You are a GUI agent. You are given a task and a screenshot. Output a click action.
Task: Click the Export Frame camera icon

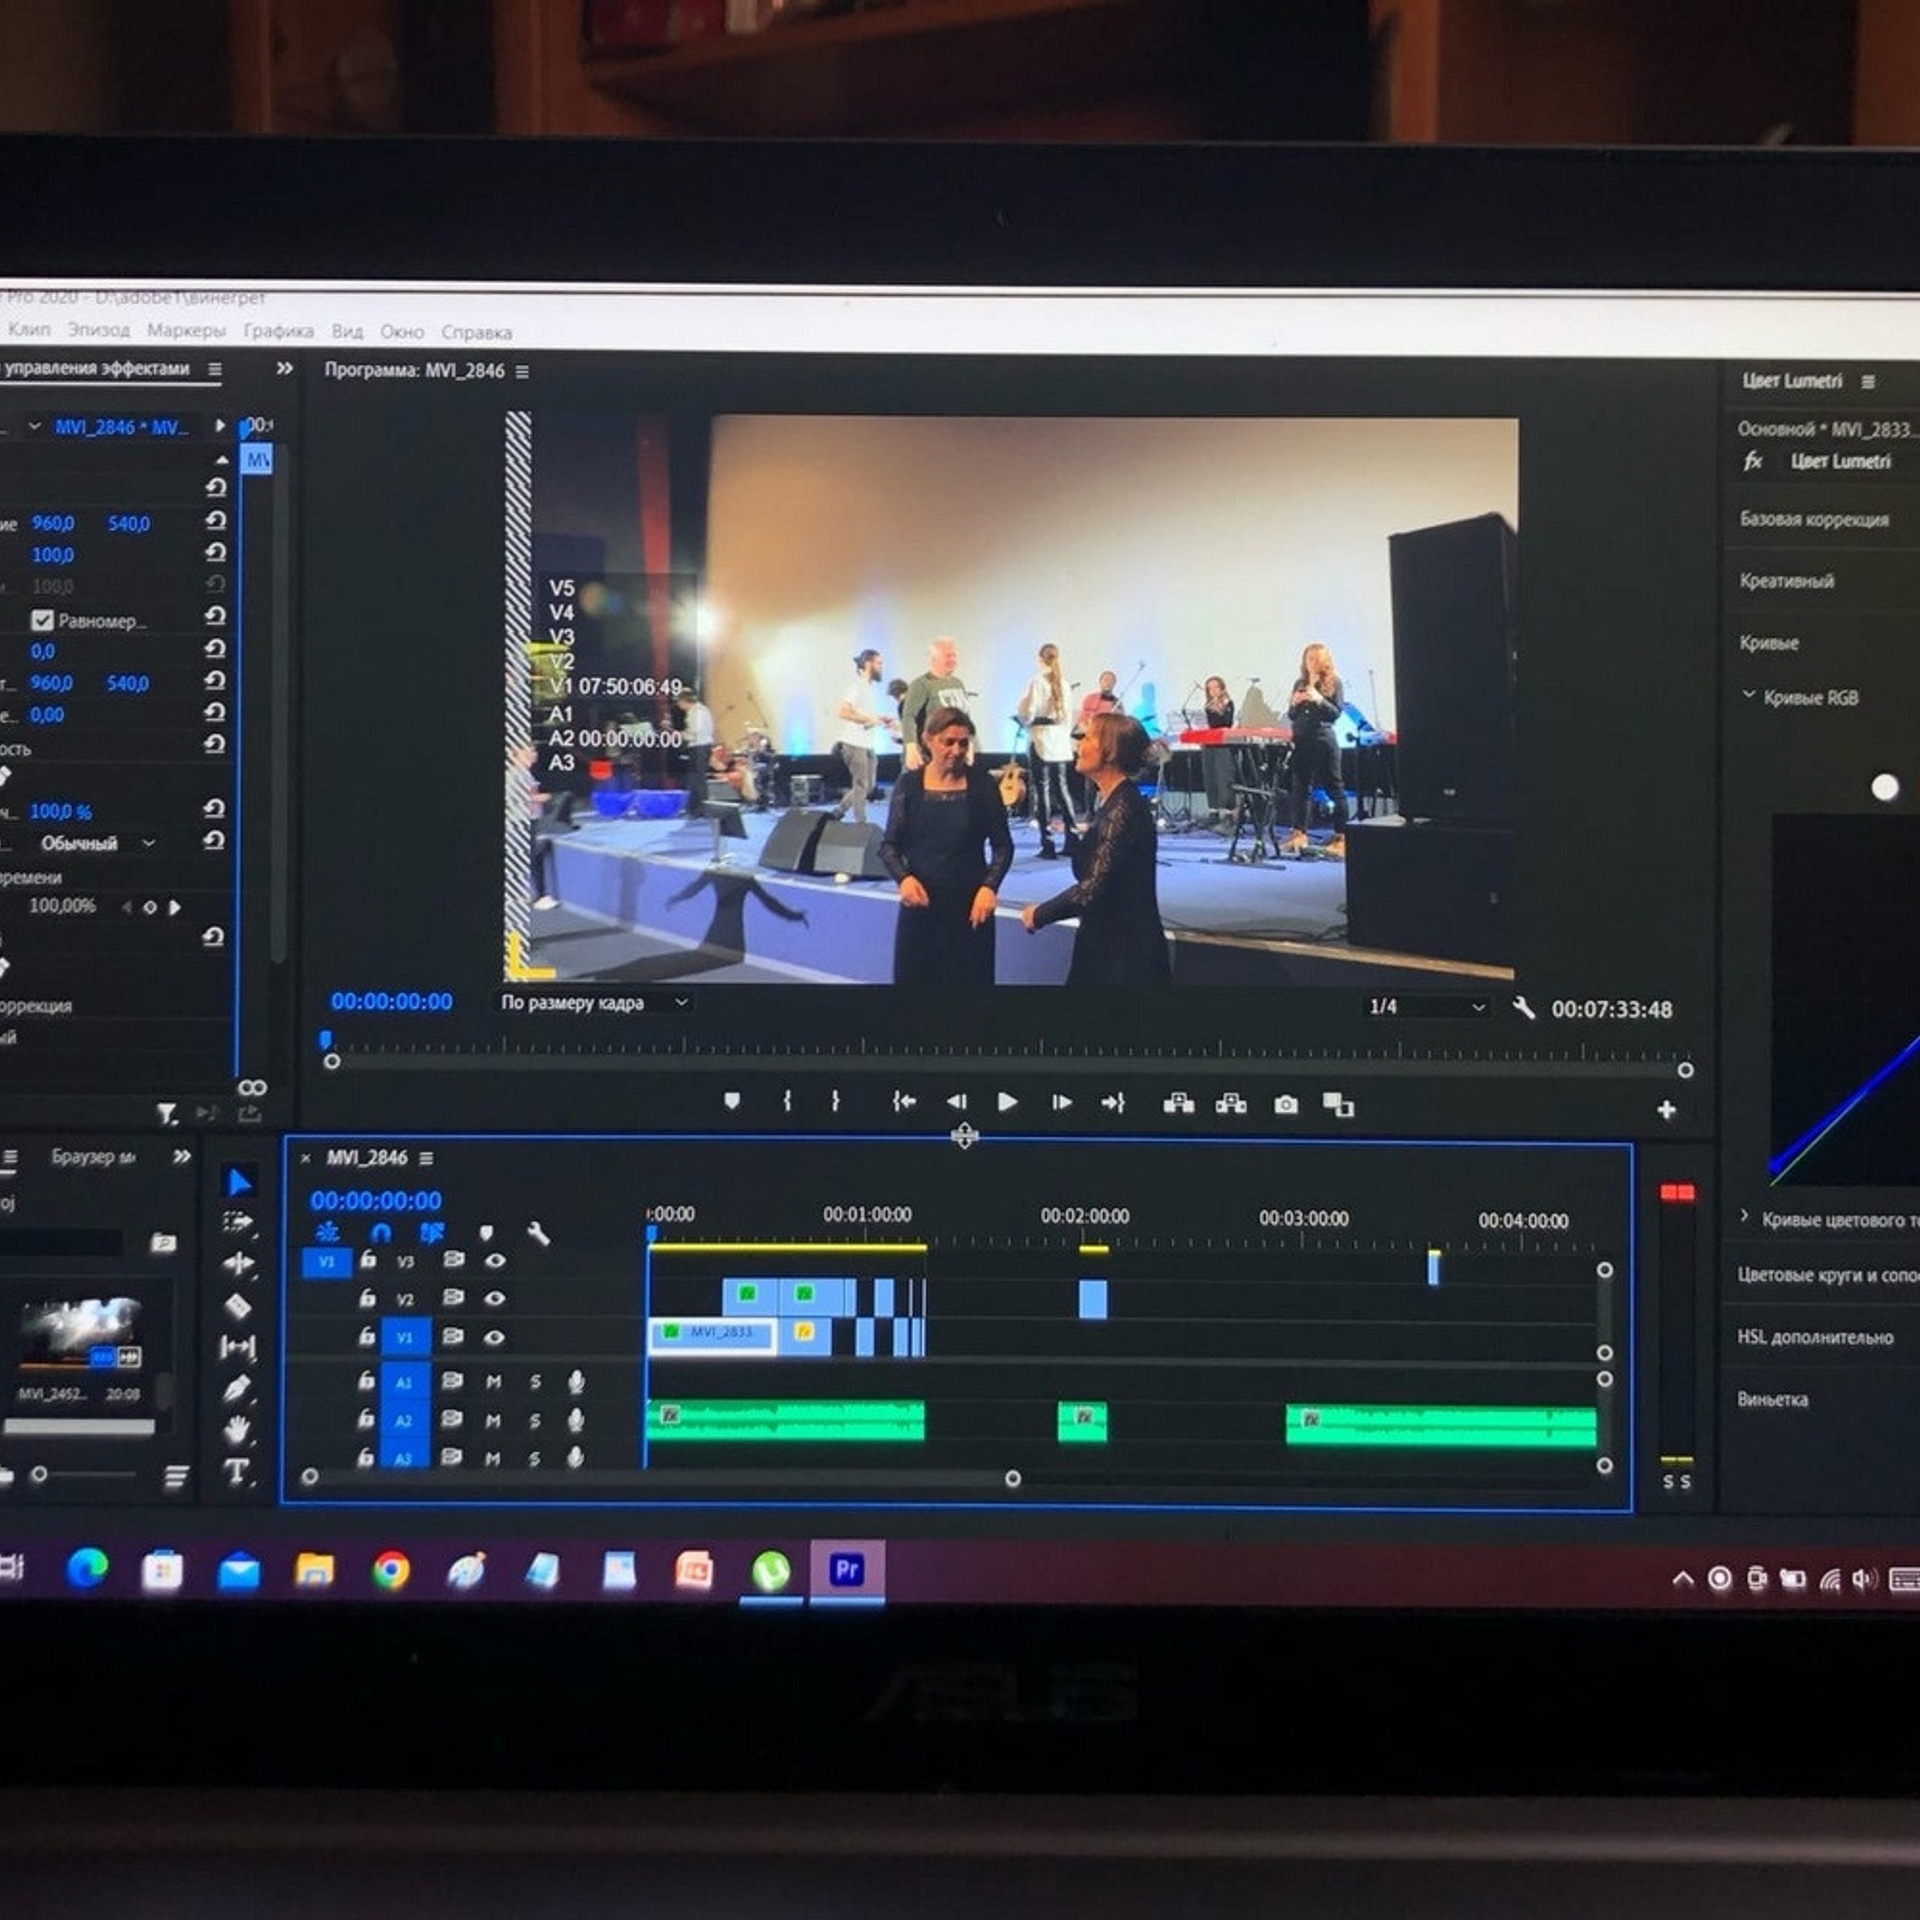1286,1104
